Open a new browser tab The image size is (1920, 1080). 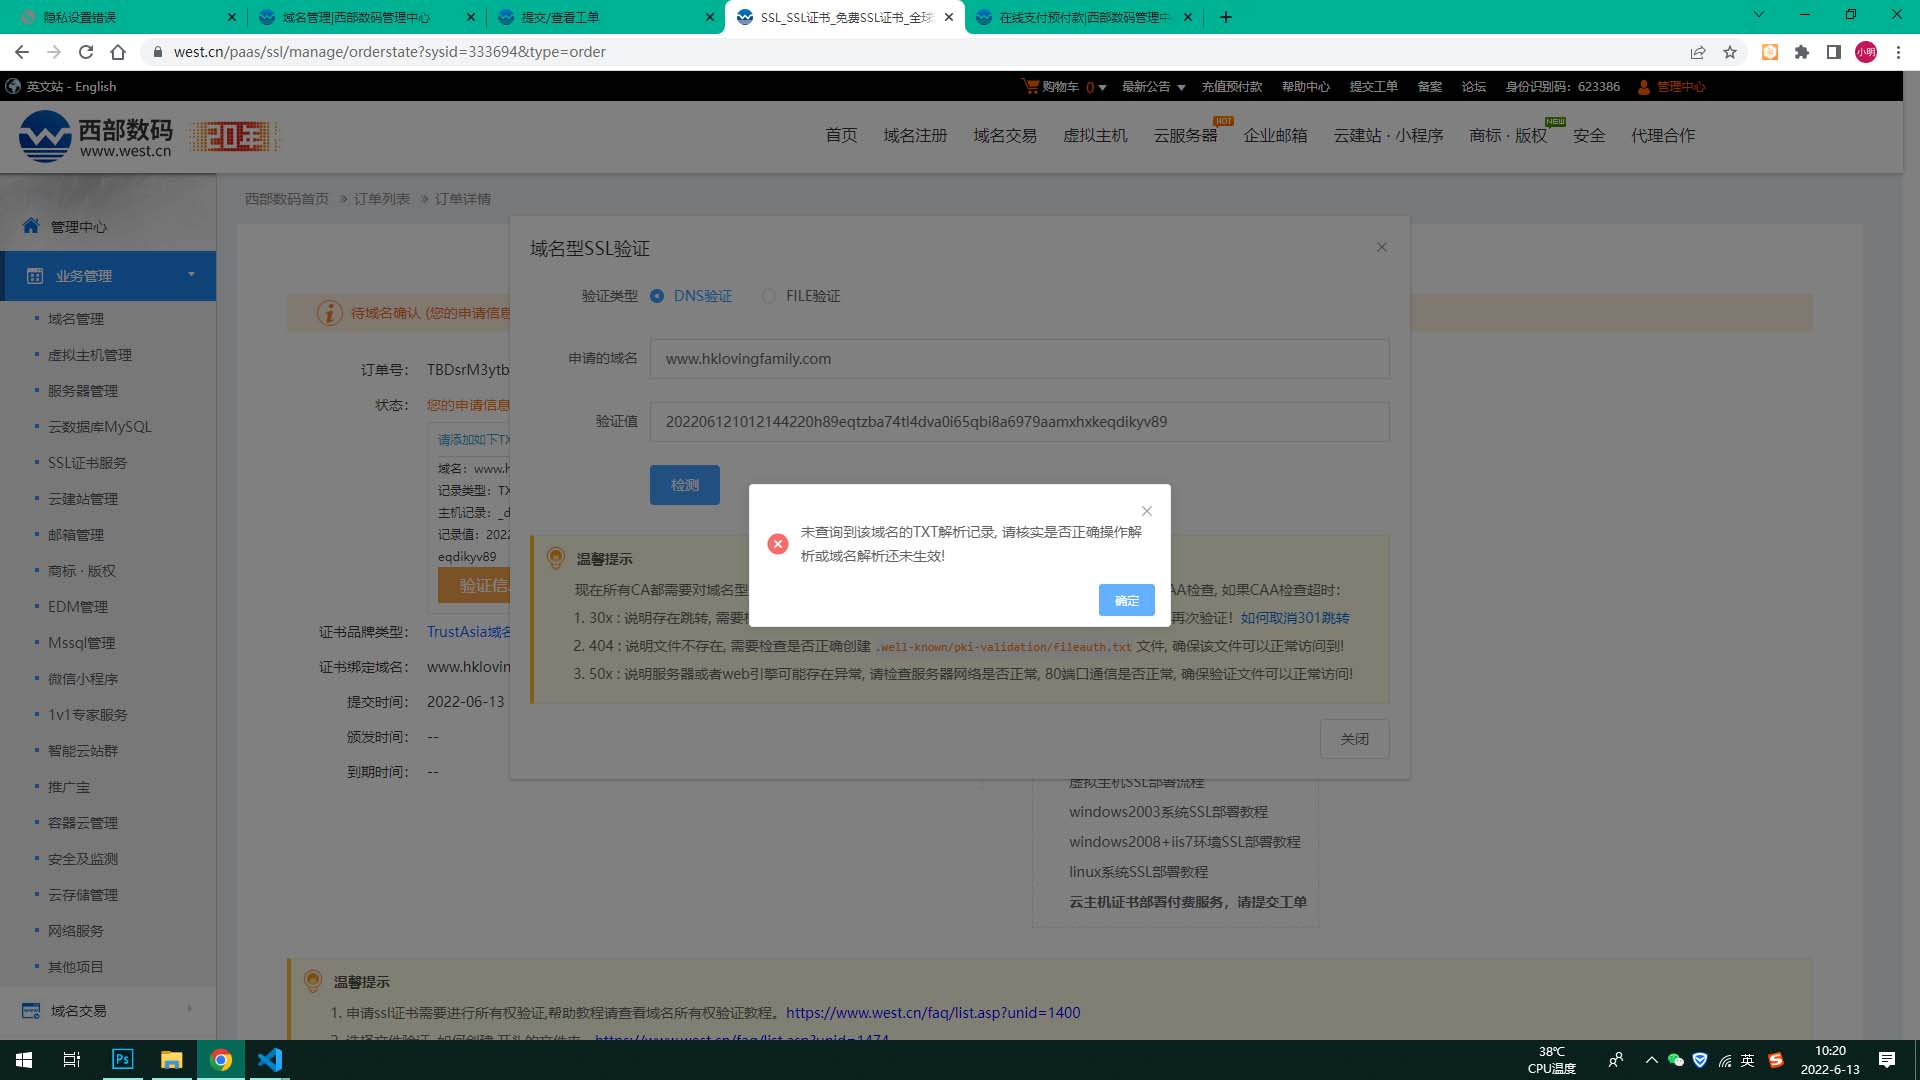click(1225, 17)
